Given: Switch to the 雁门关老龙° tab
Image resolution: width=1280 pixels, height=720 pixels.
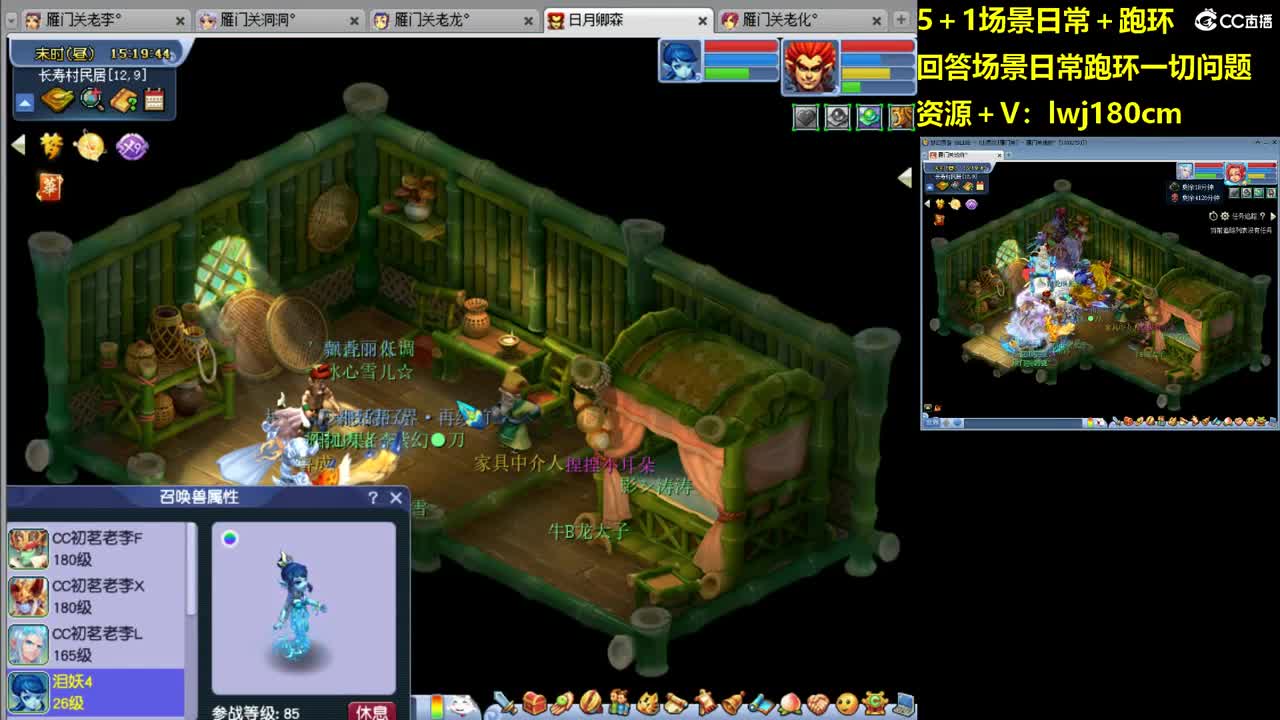Looking at the screenshot, I should coord(454,20).
